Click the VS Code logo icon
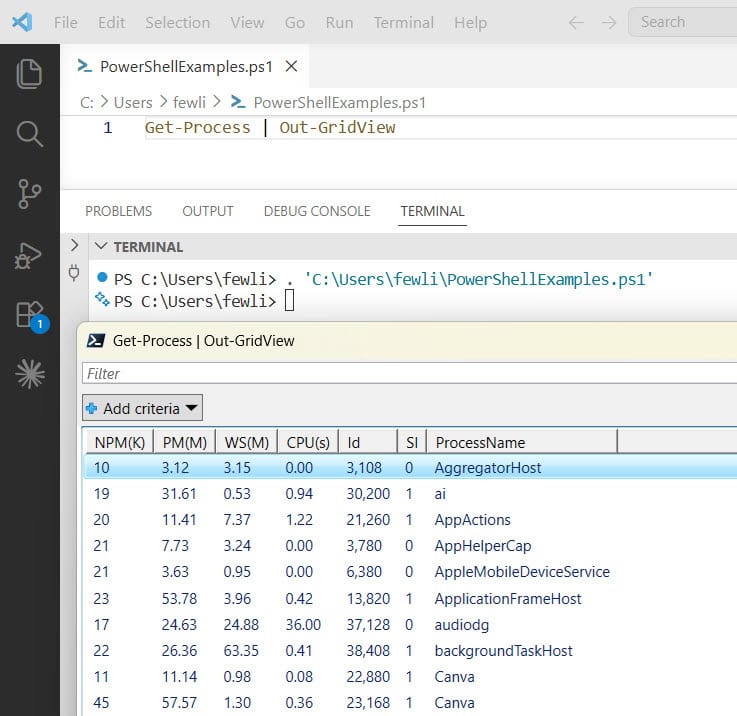 coord(22,22)
